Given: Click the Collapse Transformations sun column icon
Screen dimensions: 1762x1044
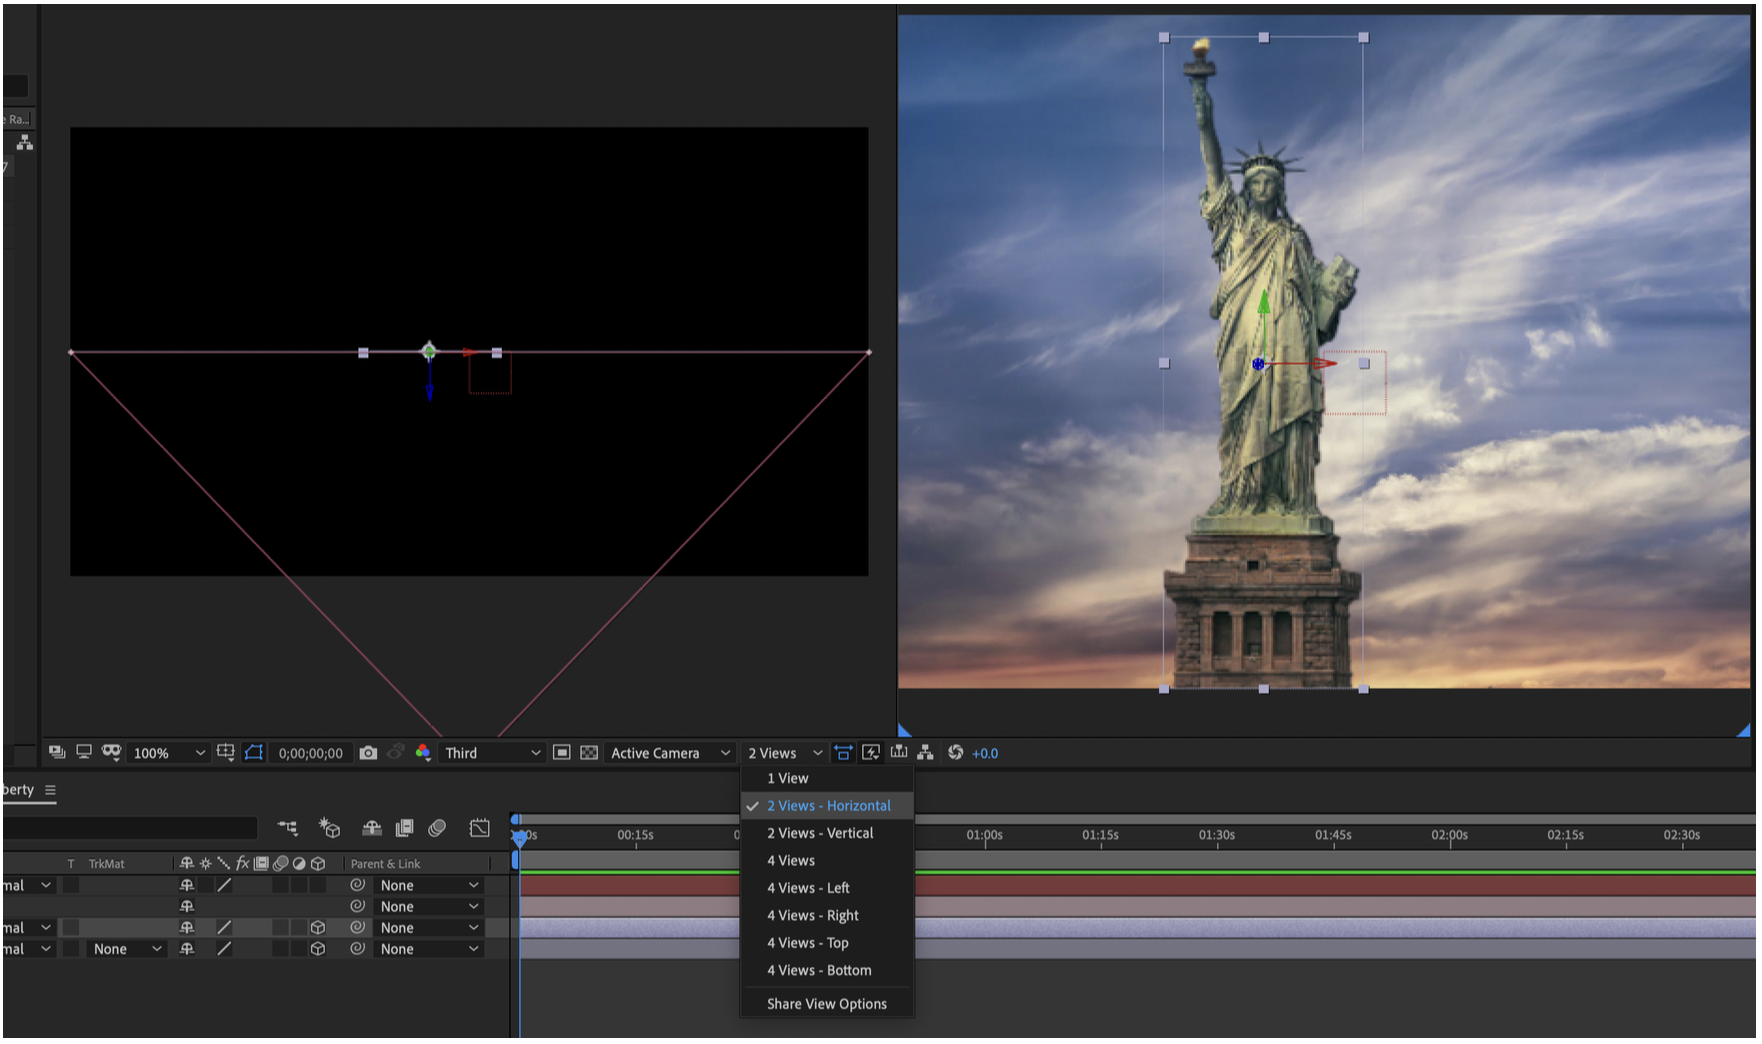Looking at the screenshot, I should pyautogui.click(x=205, y=864).
